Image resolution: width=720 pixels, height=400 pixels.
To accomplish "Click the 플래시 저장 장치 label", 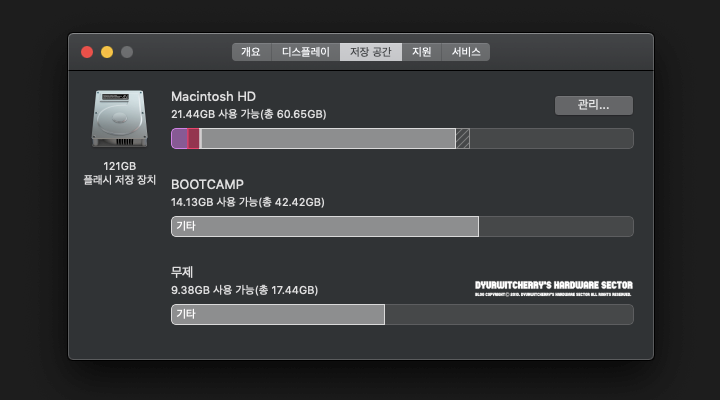I will 119,180.
